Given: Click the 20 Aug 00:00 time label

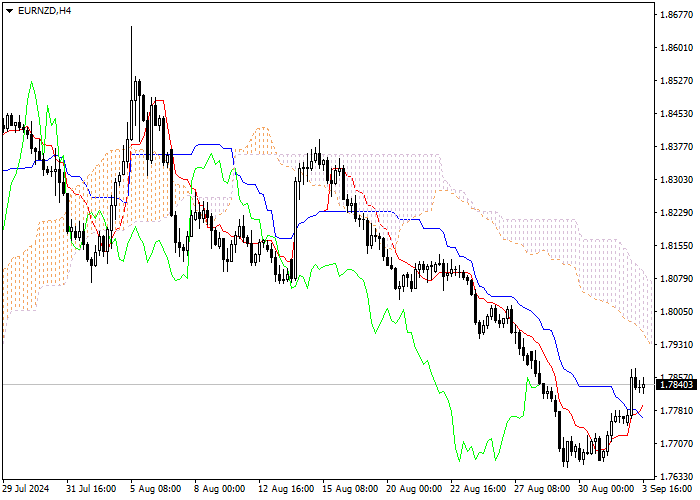Looking at the screenshot, I should pyautogui.click(x=414, y=489).
